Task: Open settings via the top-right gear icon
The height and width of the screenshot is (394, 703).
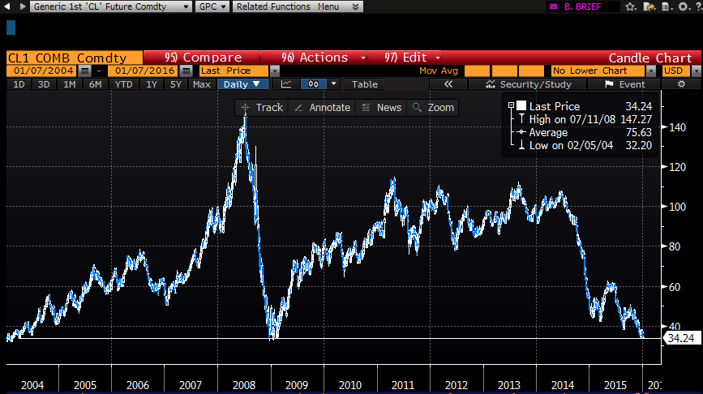Action: [x=683, y=7]
